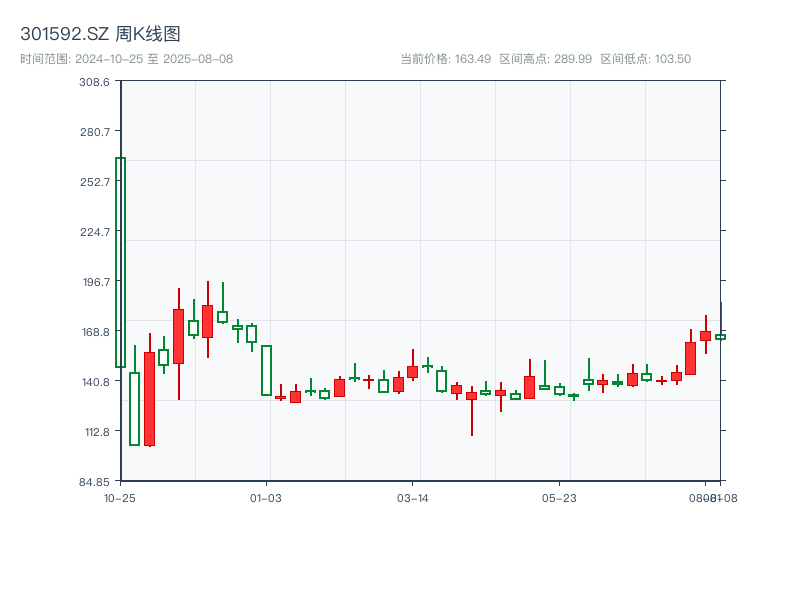Click the 10-25 x-axis date label
This screenshot has width=800, height=600.
[120, 498]
